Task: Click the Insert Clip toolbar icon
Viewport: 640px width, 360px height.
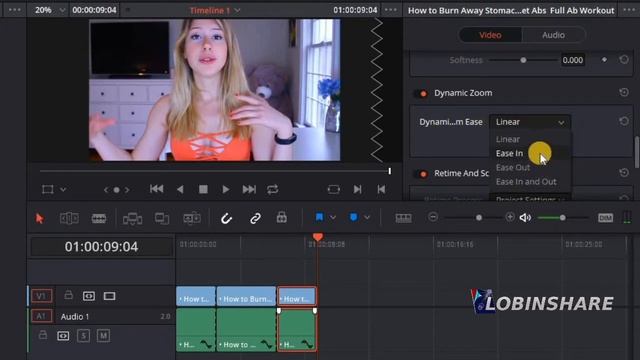Action: pyautogui.click(x=132, y=218)
